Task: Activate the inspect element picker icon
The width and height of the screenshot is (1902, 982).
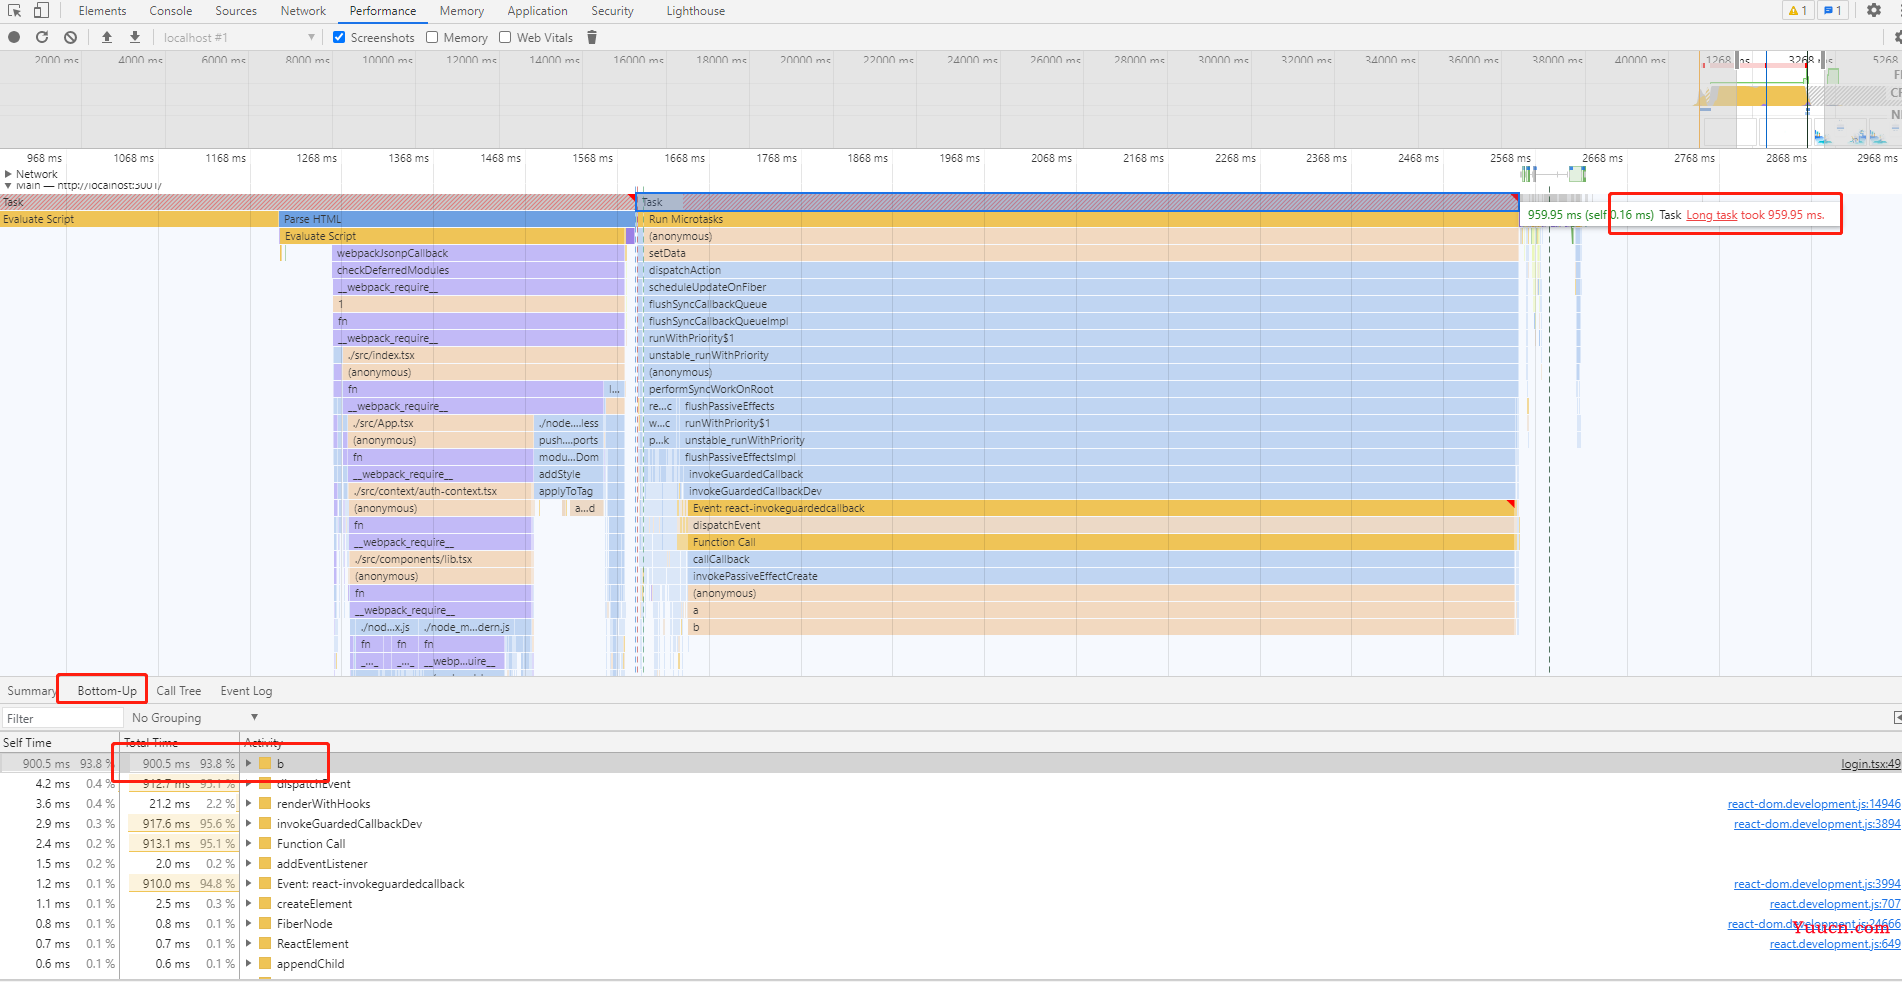Action: tap(14, 11)
